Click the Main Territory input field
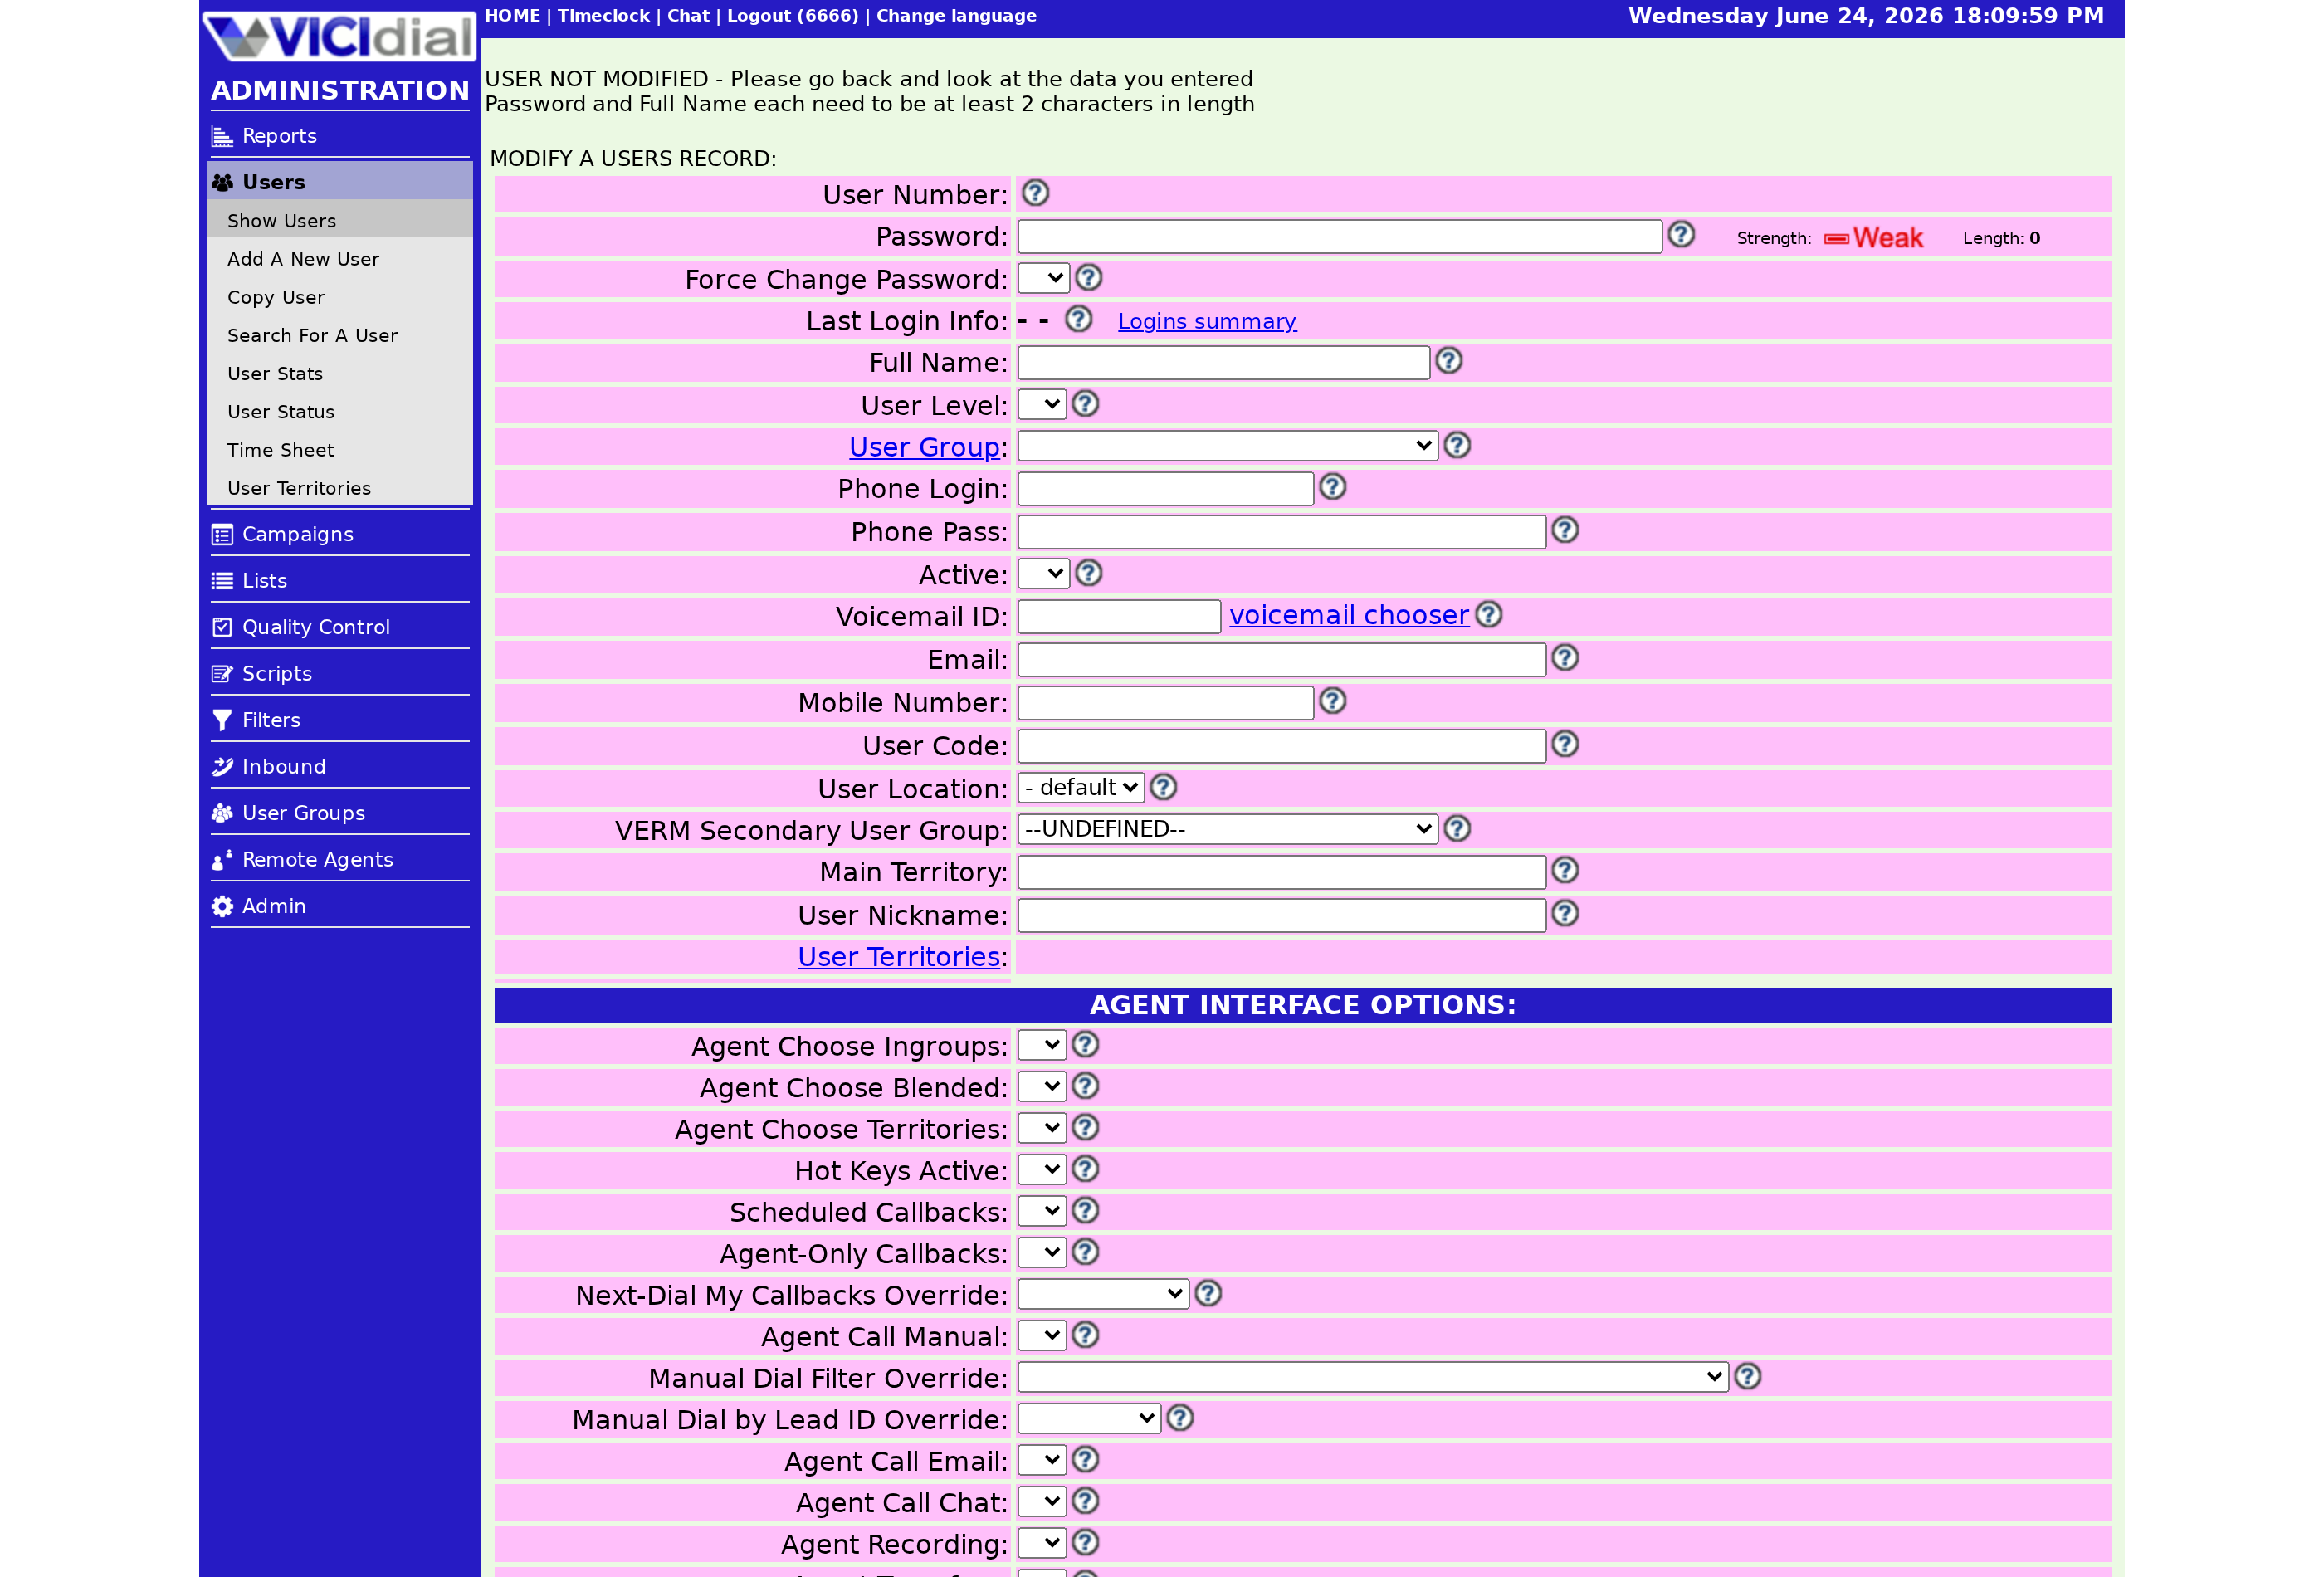The height and width of the screenshot is (1577, 2324). pyautogui.click(x=1281, y=873)
